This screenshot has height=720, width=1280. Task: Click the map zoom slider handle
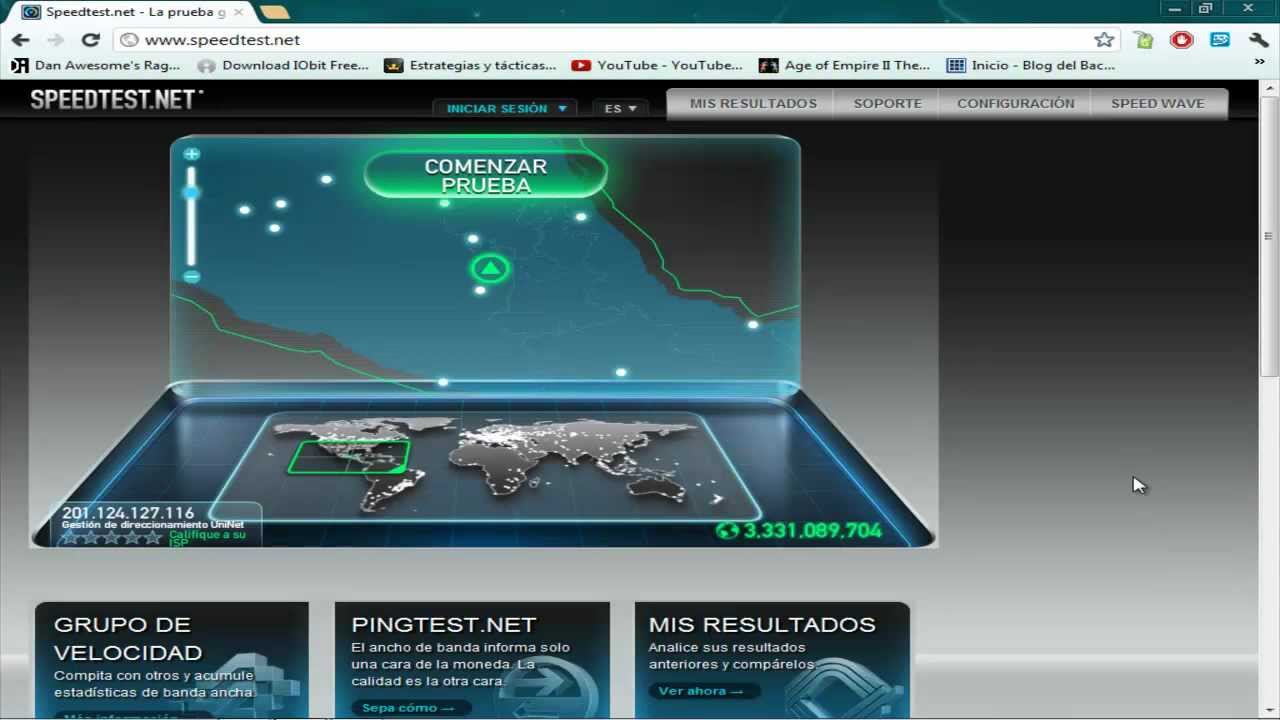(x=191, y=192)
